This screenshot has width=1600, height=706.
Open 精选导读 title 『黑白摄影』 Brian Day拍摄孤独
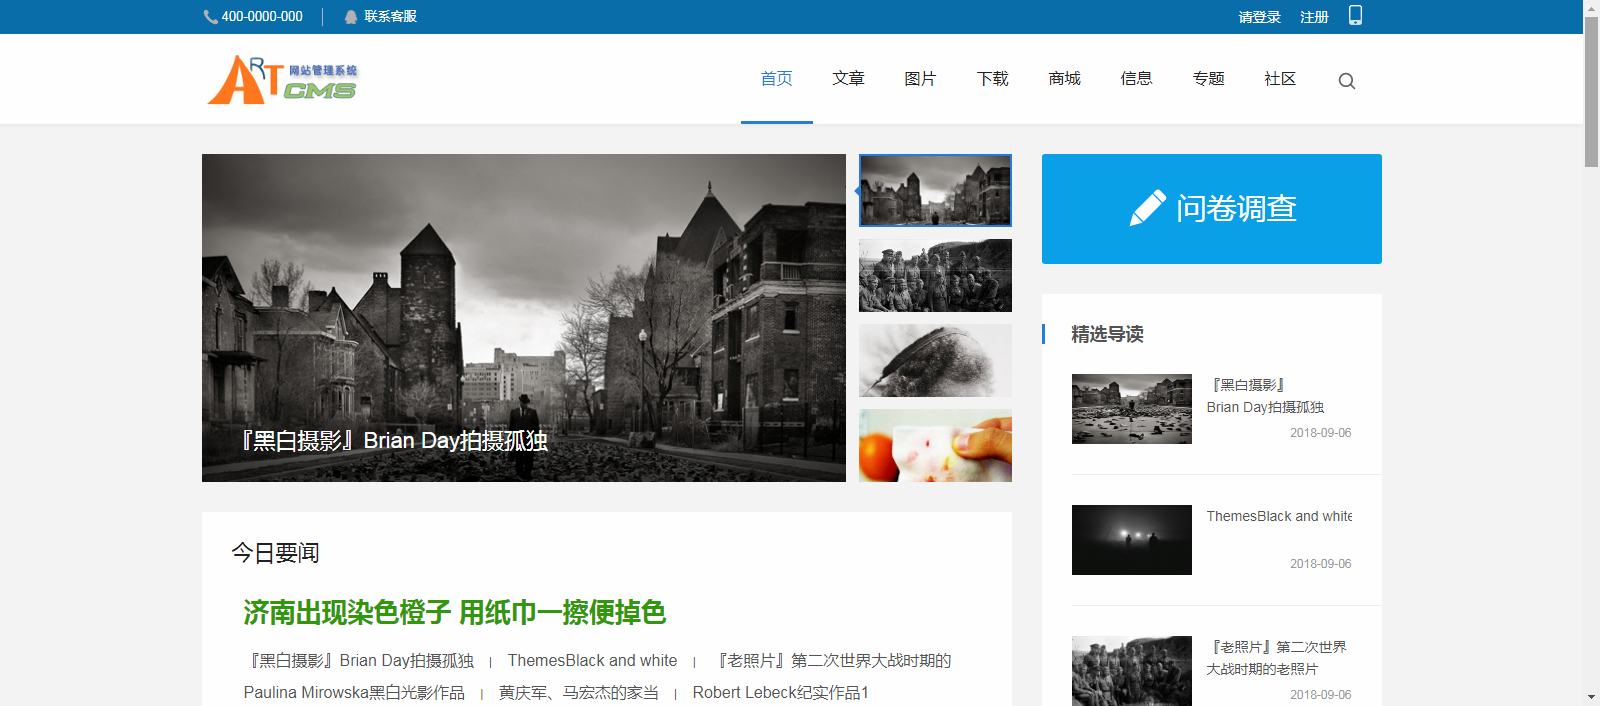[x=1265, y=396]
